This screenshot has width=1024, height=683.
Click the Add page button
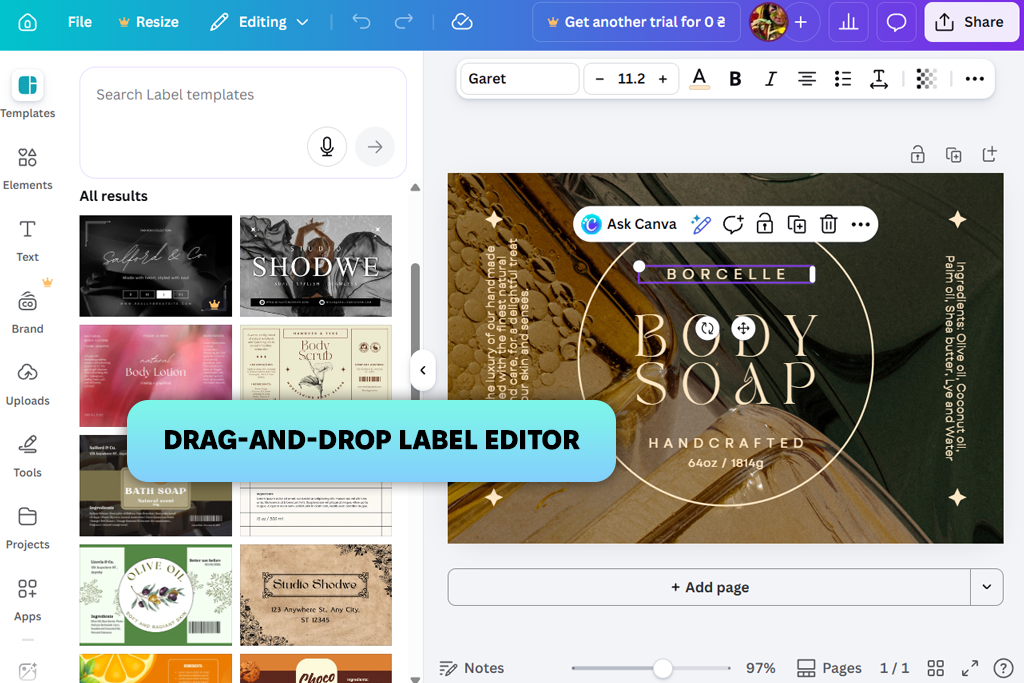[x=709, y=587]
